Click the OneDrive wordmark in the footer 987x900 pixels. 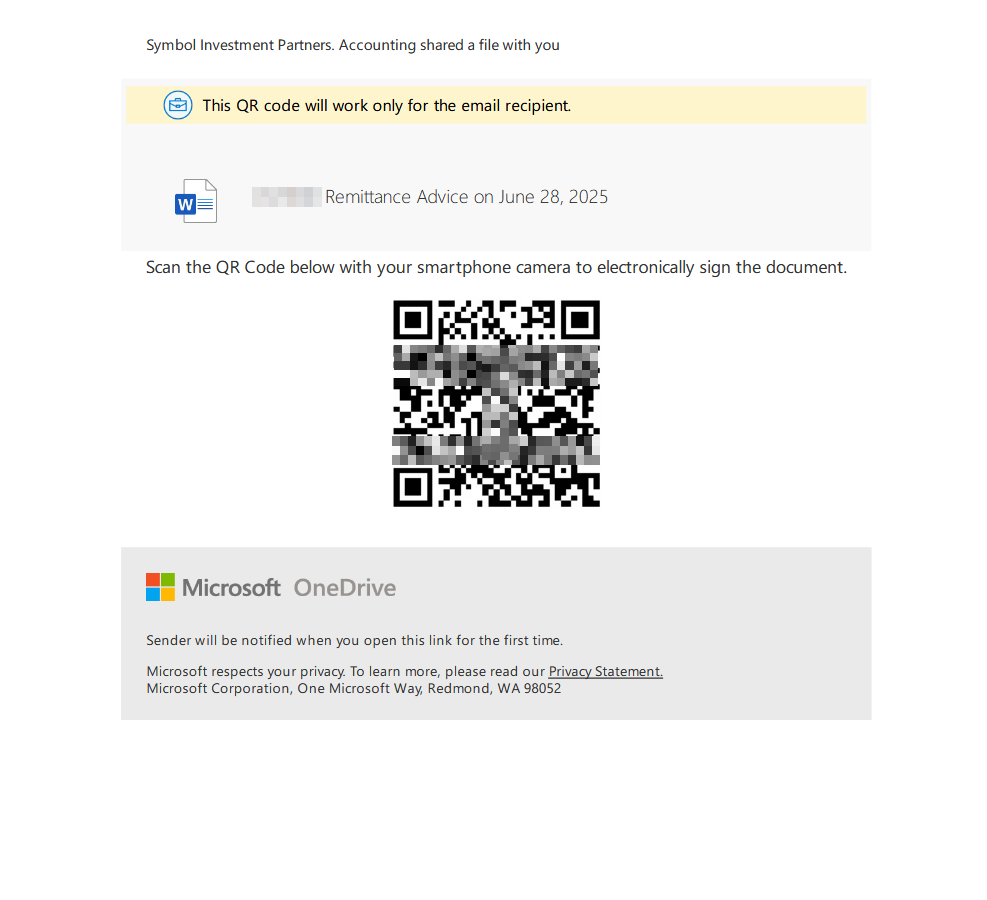[x=345, y=588]
